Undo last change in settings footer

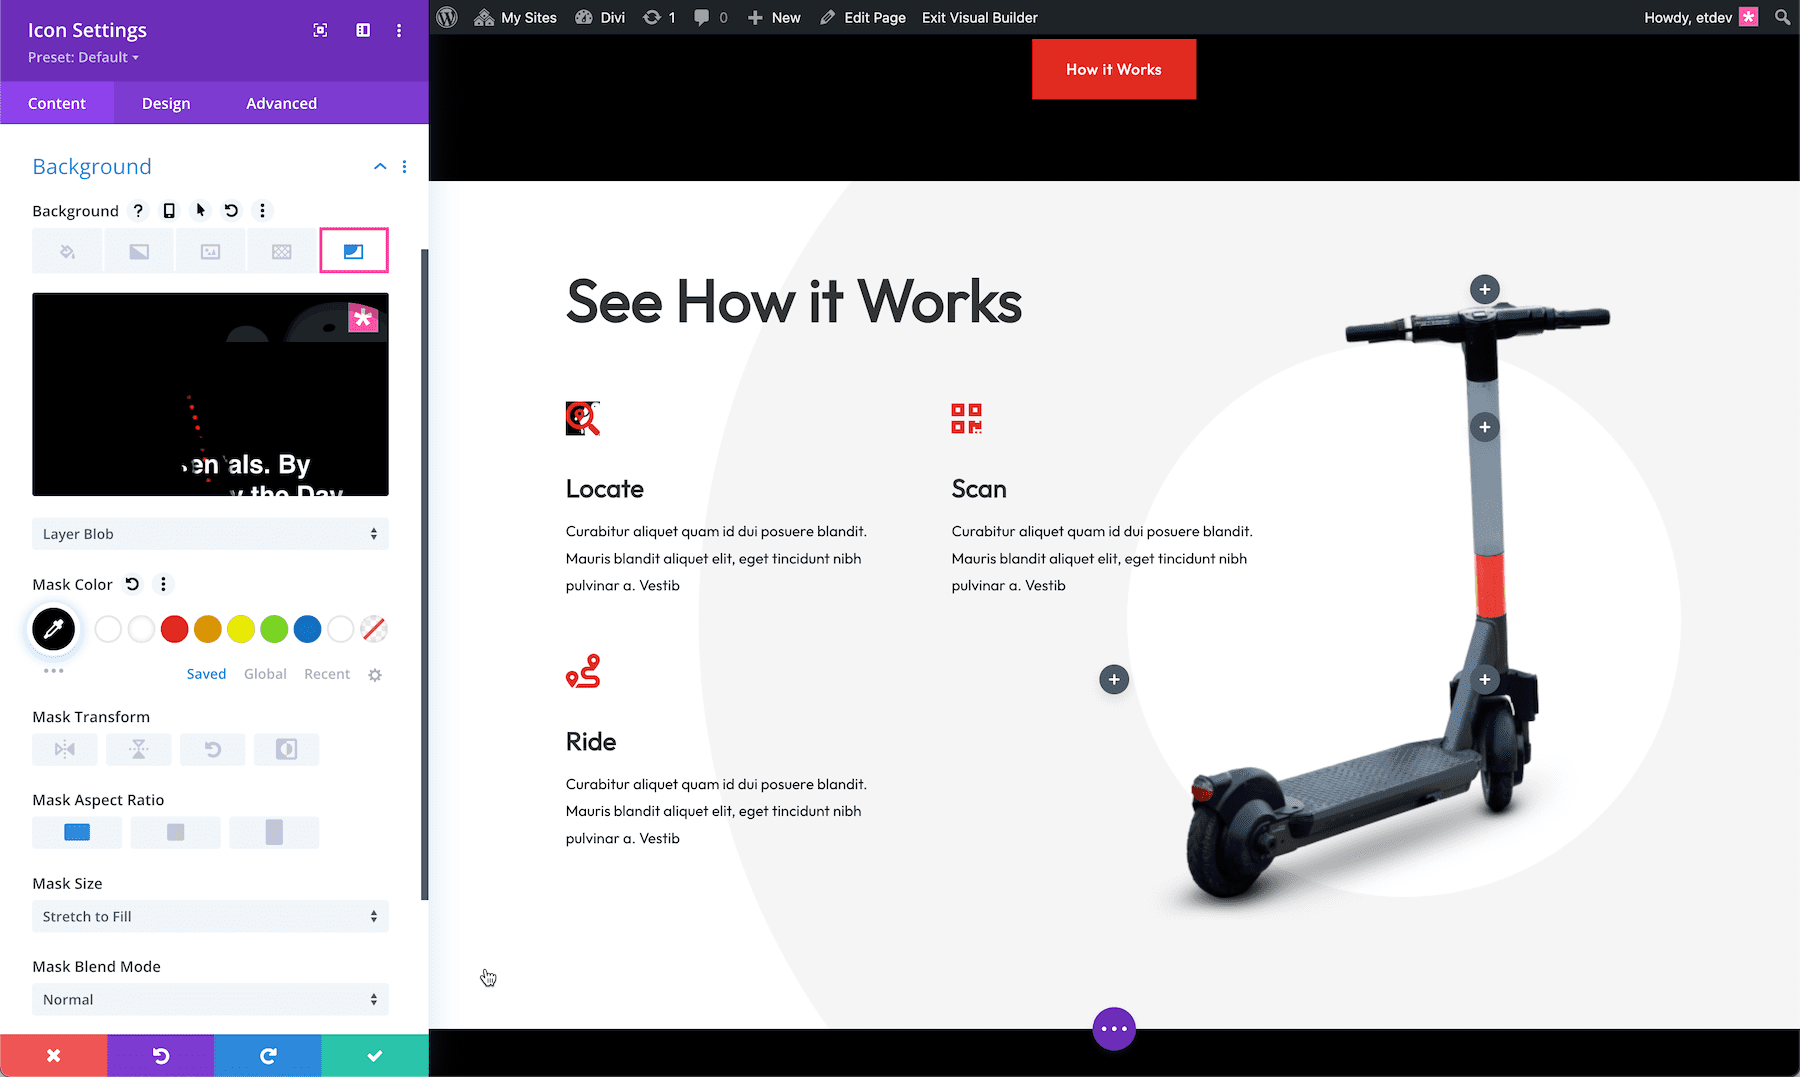click(161, 1055)
